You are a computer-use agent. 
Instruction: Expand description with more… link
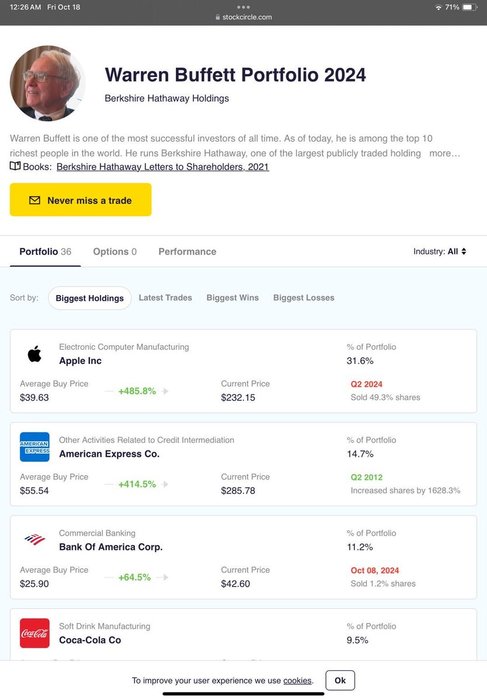click(444, 153)
